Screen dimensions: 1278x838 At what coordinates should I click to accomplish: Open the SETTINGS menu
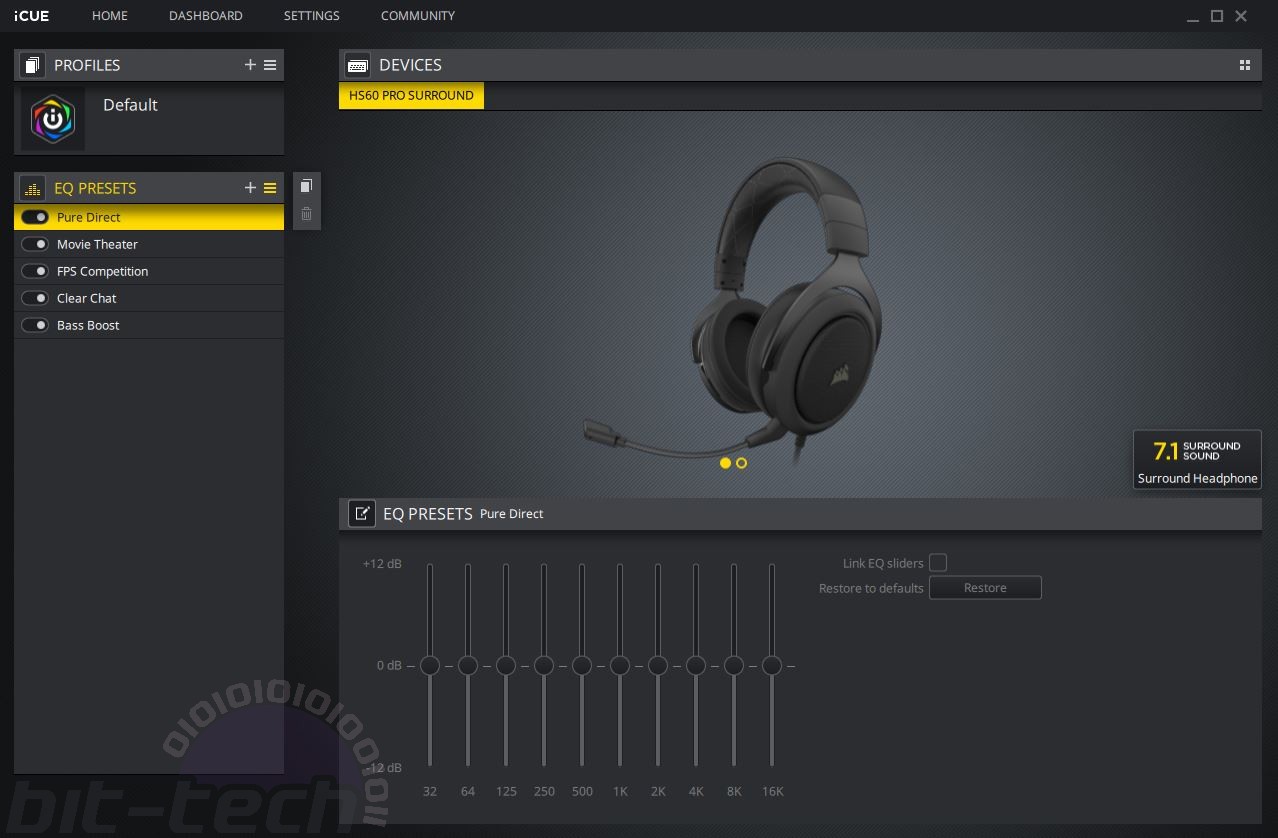coord(312,16)
